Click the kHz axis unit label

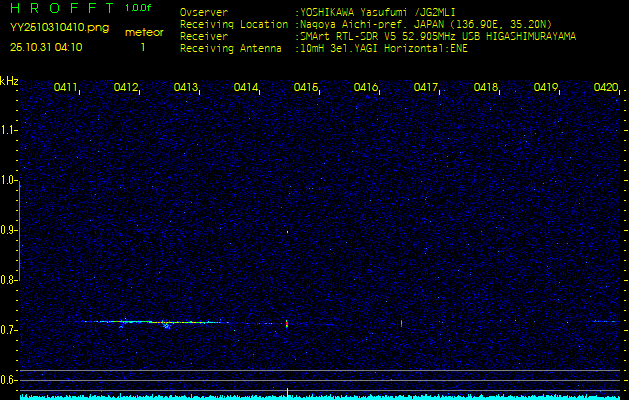pos(9,80)
